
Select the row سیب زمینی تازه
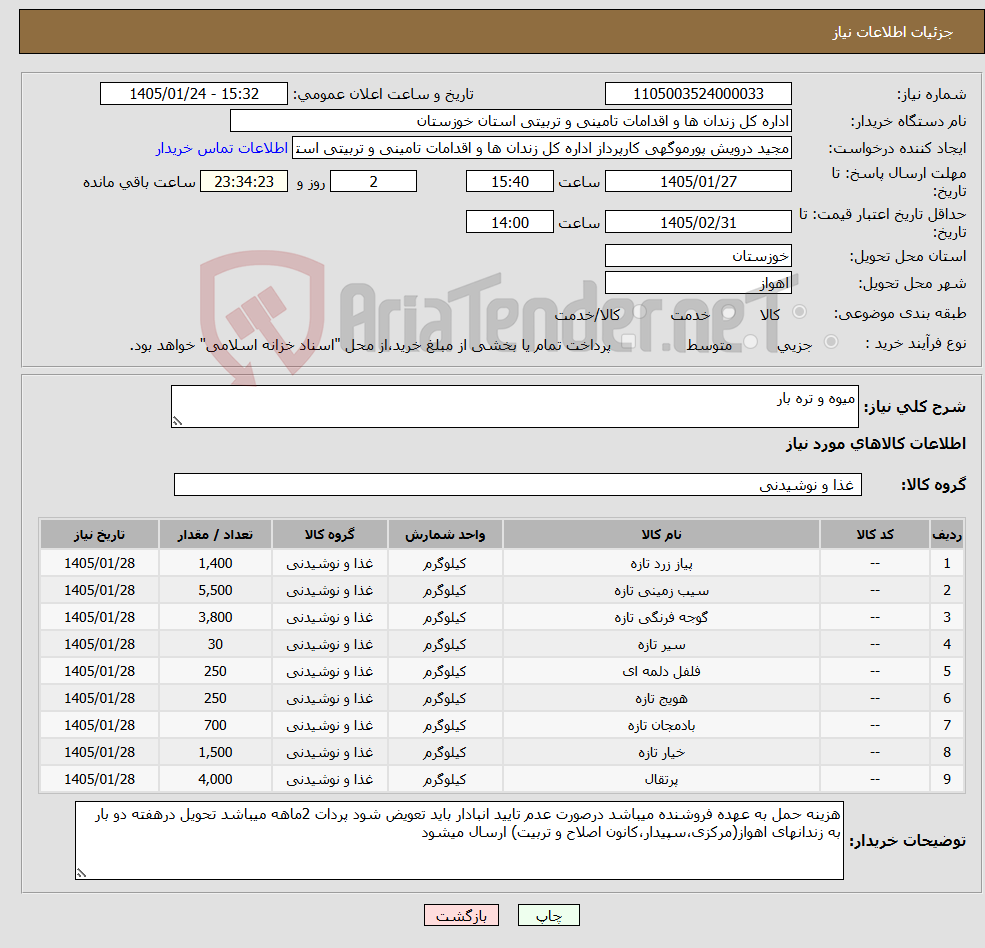(x=501, y=591)
